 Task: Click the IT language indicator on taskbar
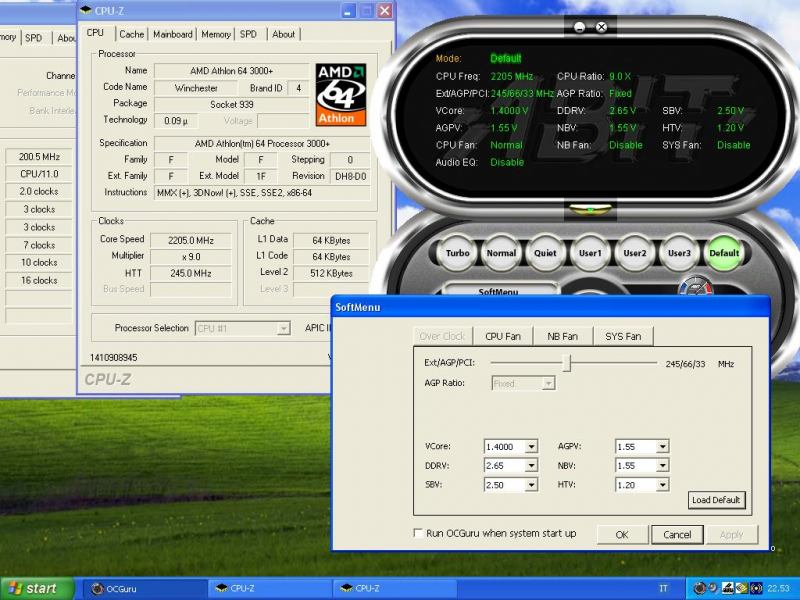pyautogui.click(x=663, y=588)
